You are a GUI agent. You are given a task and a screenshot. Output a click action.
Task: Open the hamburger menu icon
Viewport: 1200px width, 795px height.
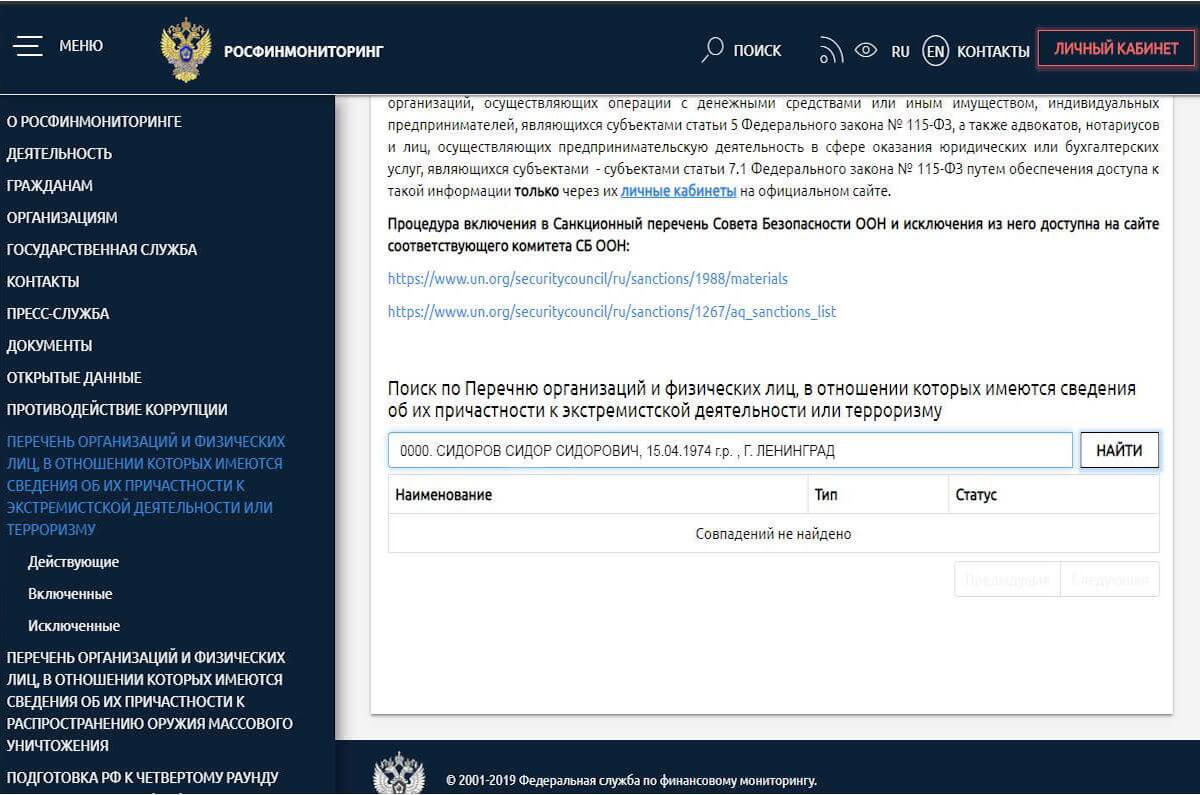pyautogui.click(x=28, y=46)
